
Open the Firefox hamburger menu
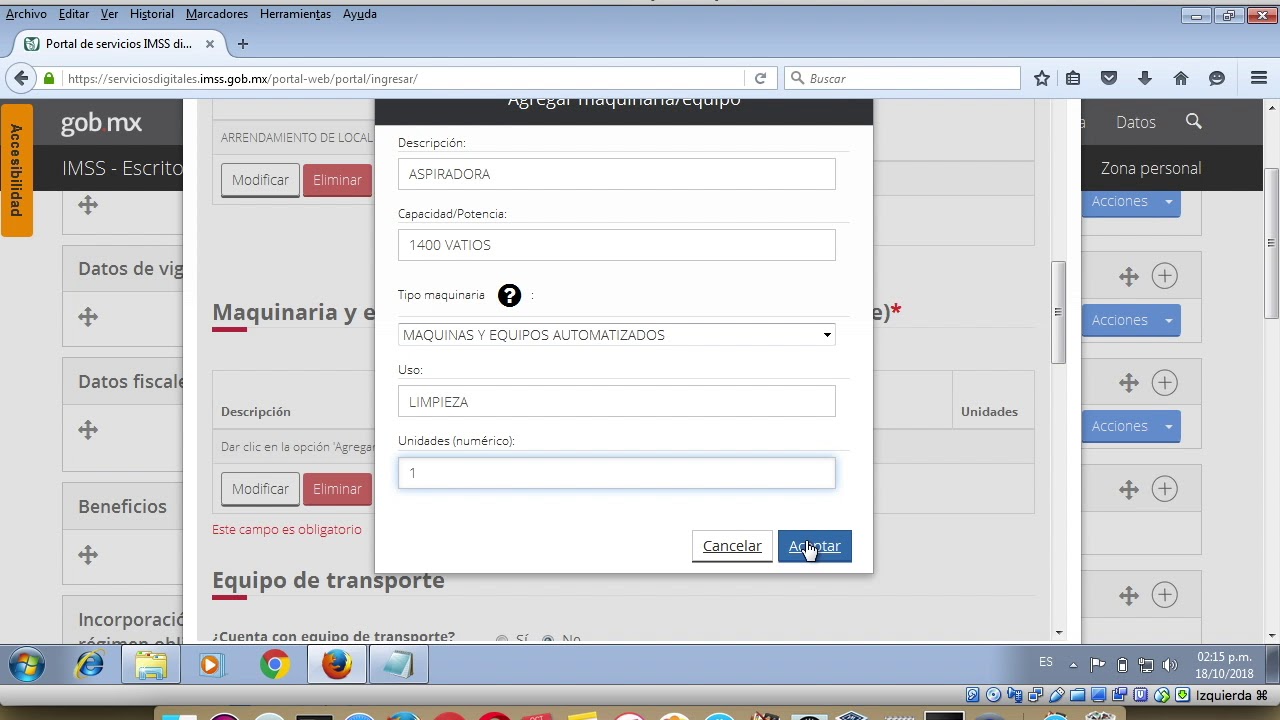[1259, 78]
